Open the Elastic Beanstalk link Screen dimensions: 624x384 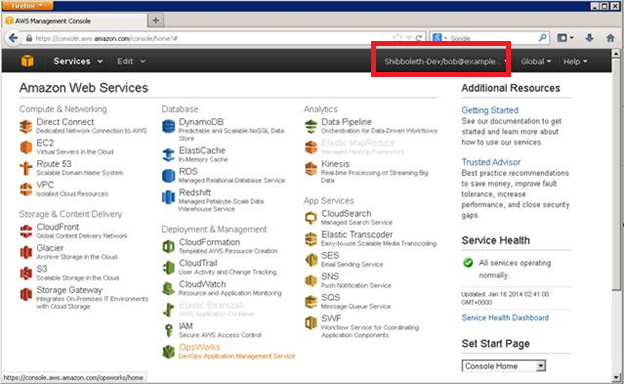coord(212,305)
